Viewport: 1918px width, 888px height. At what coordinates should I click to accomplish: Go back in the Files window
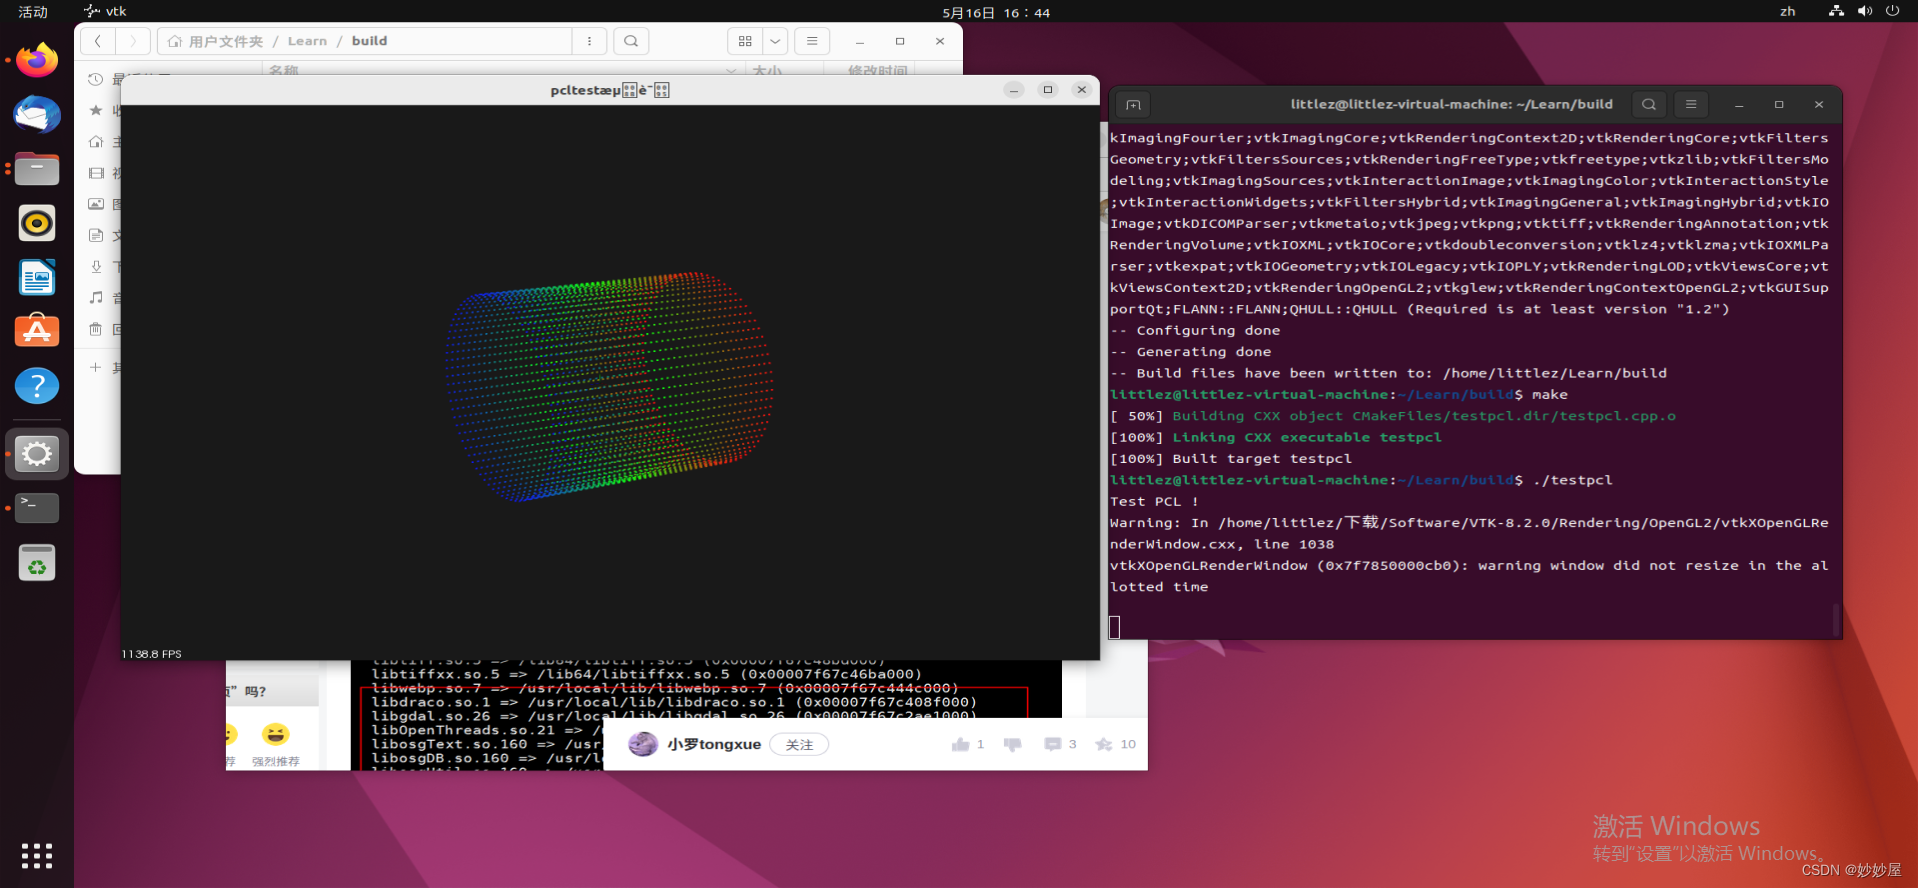point(97,41)
